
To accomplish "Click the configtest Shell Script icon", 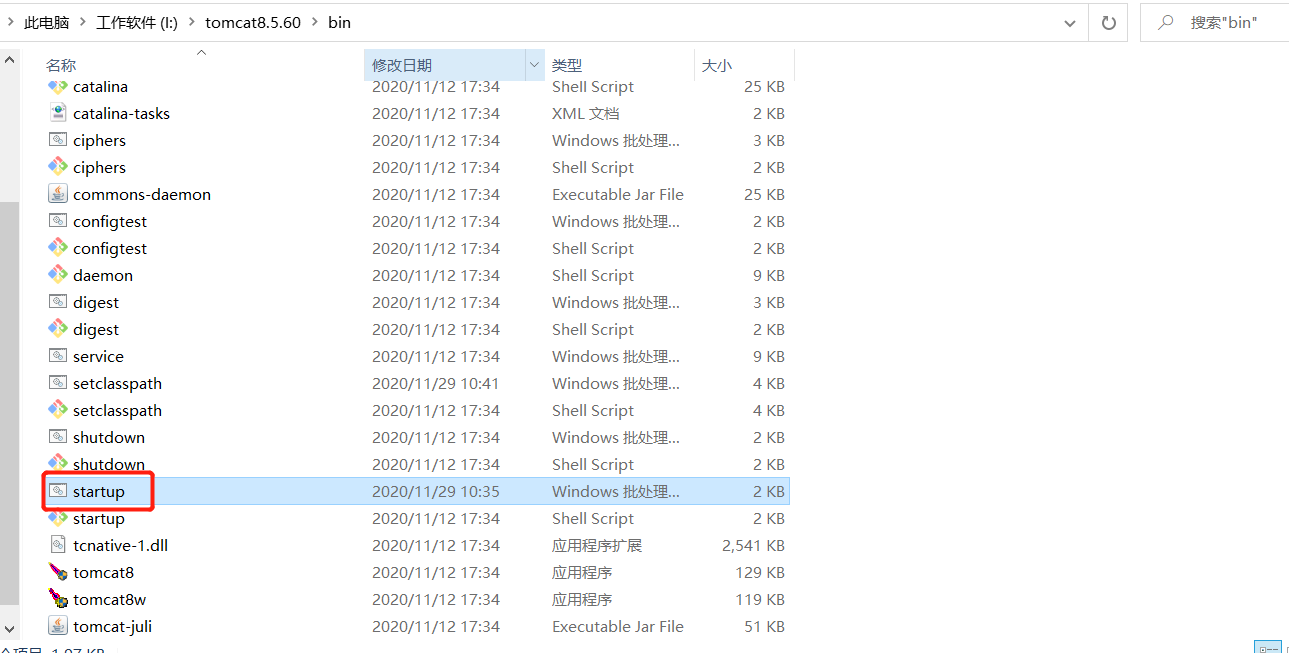I will click(x=58, y=248).
